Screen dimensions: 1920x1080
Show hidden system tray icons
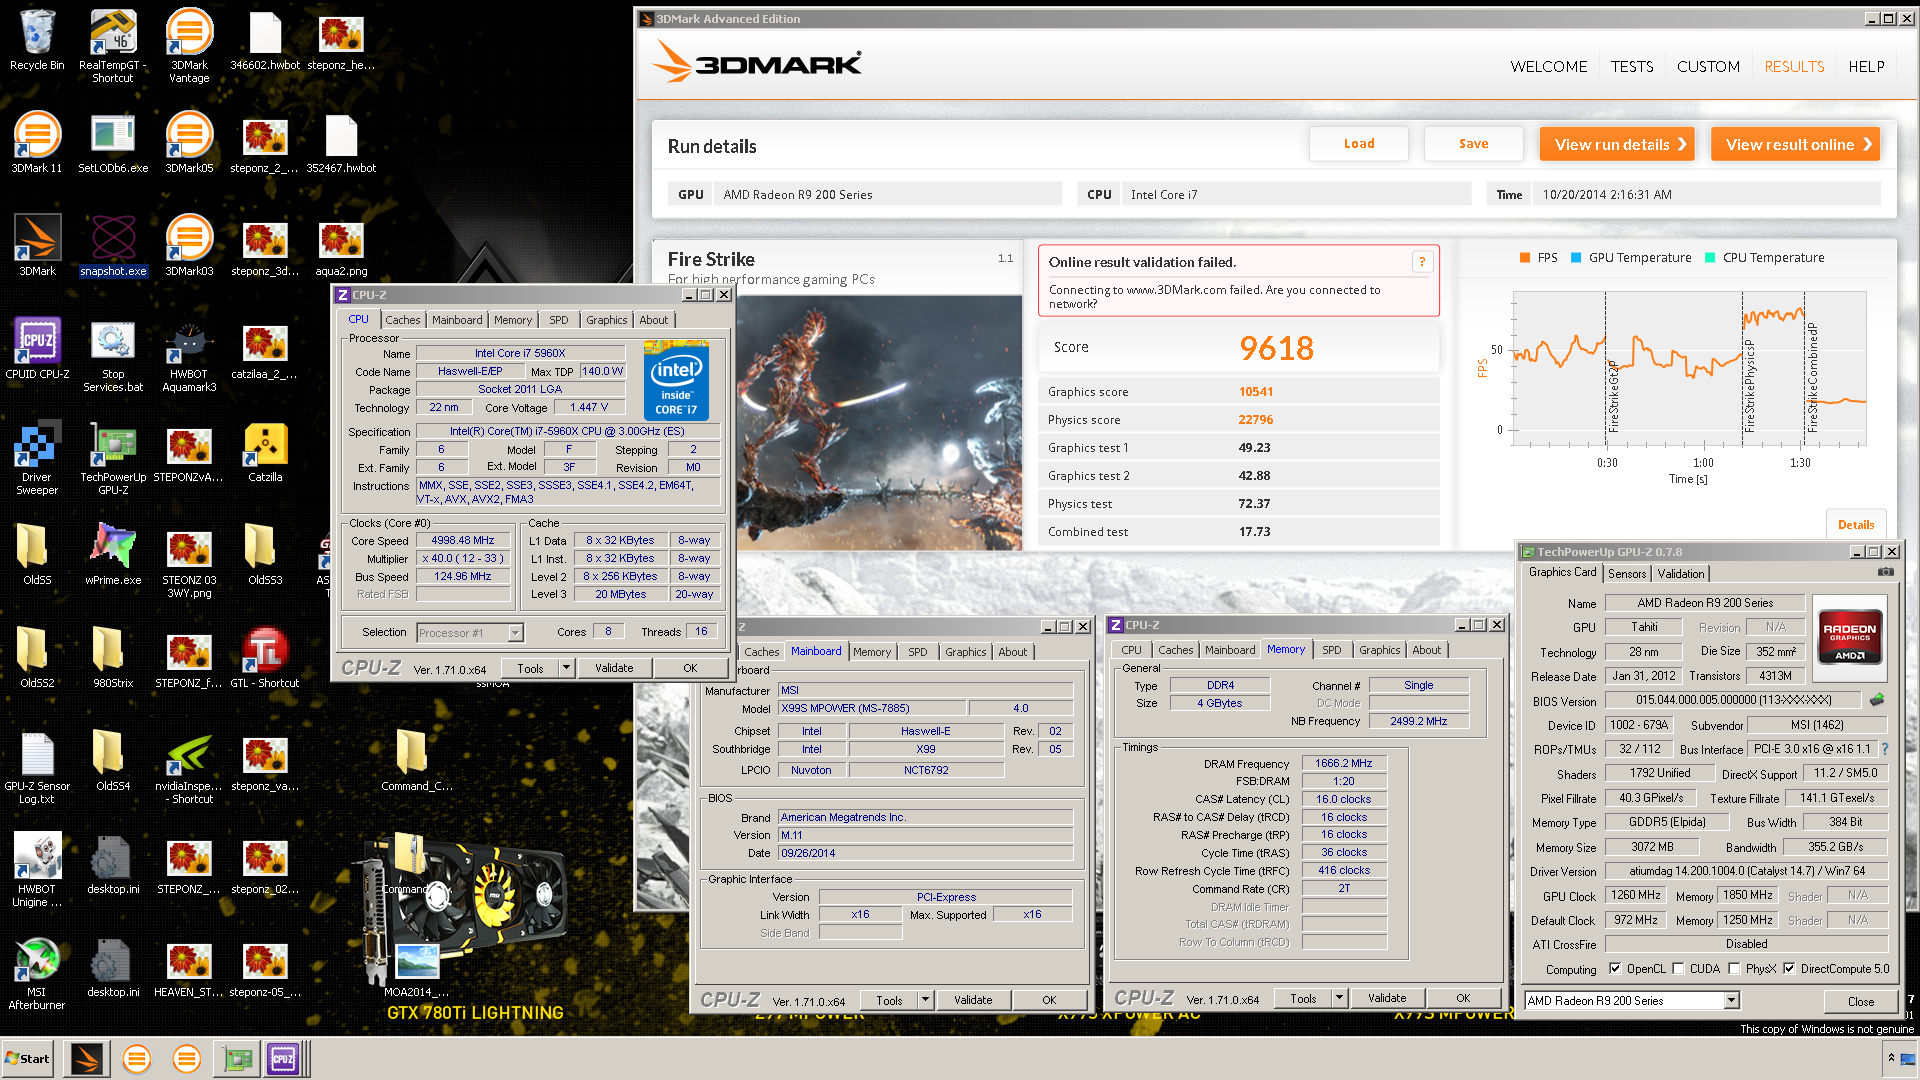pos(1890,1058)
